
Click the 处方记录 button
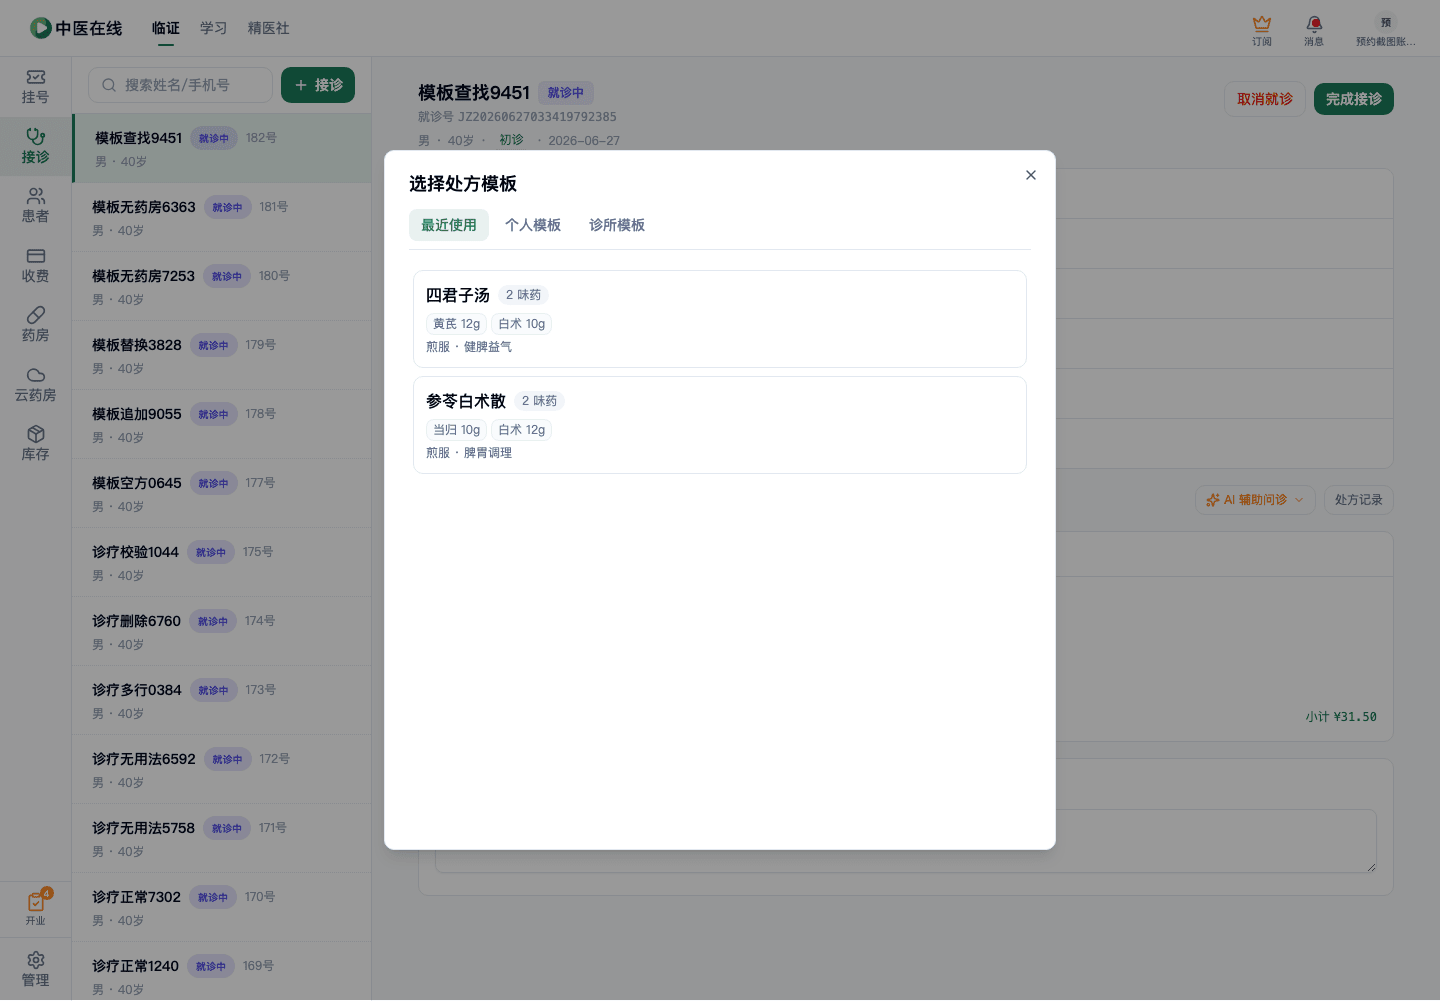pyautogui.click(x=1359, y=500)
